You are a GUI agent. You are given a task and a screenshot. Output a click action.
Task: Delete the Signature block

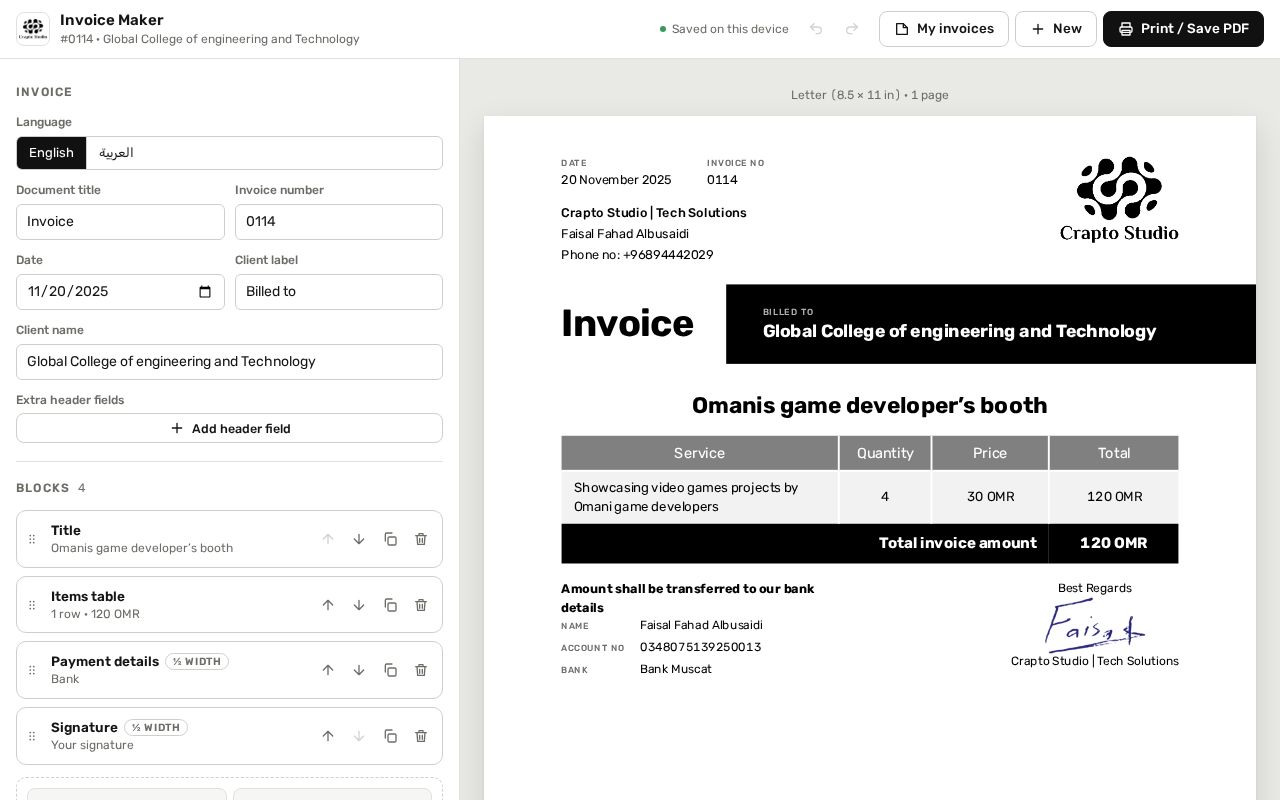421,736
